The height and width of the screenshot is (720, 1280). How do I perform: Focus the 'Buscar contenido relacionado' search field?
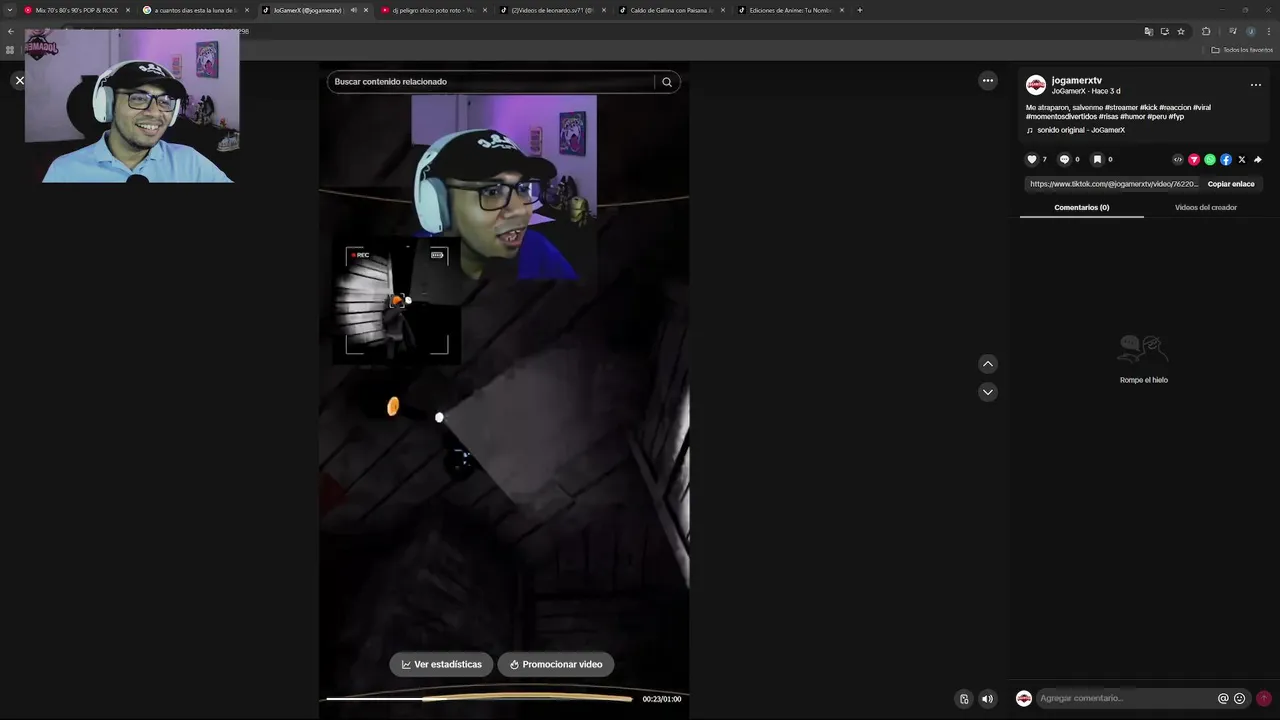tap(492, 82)
